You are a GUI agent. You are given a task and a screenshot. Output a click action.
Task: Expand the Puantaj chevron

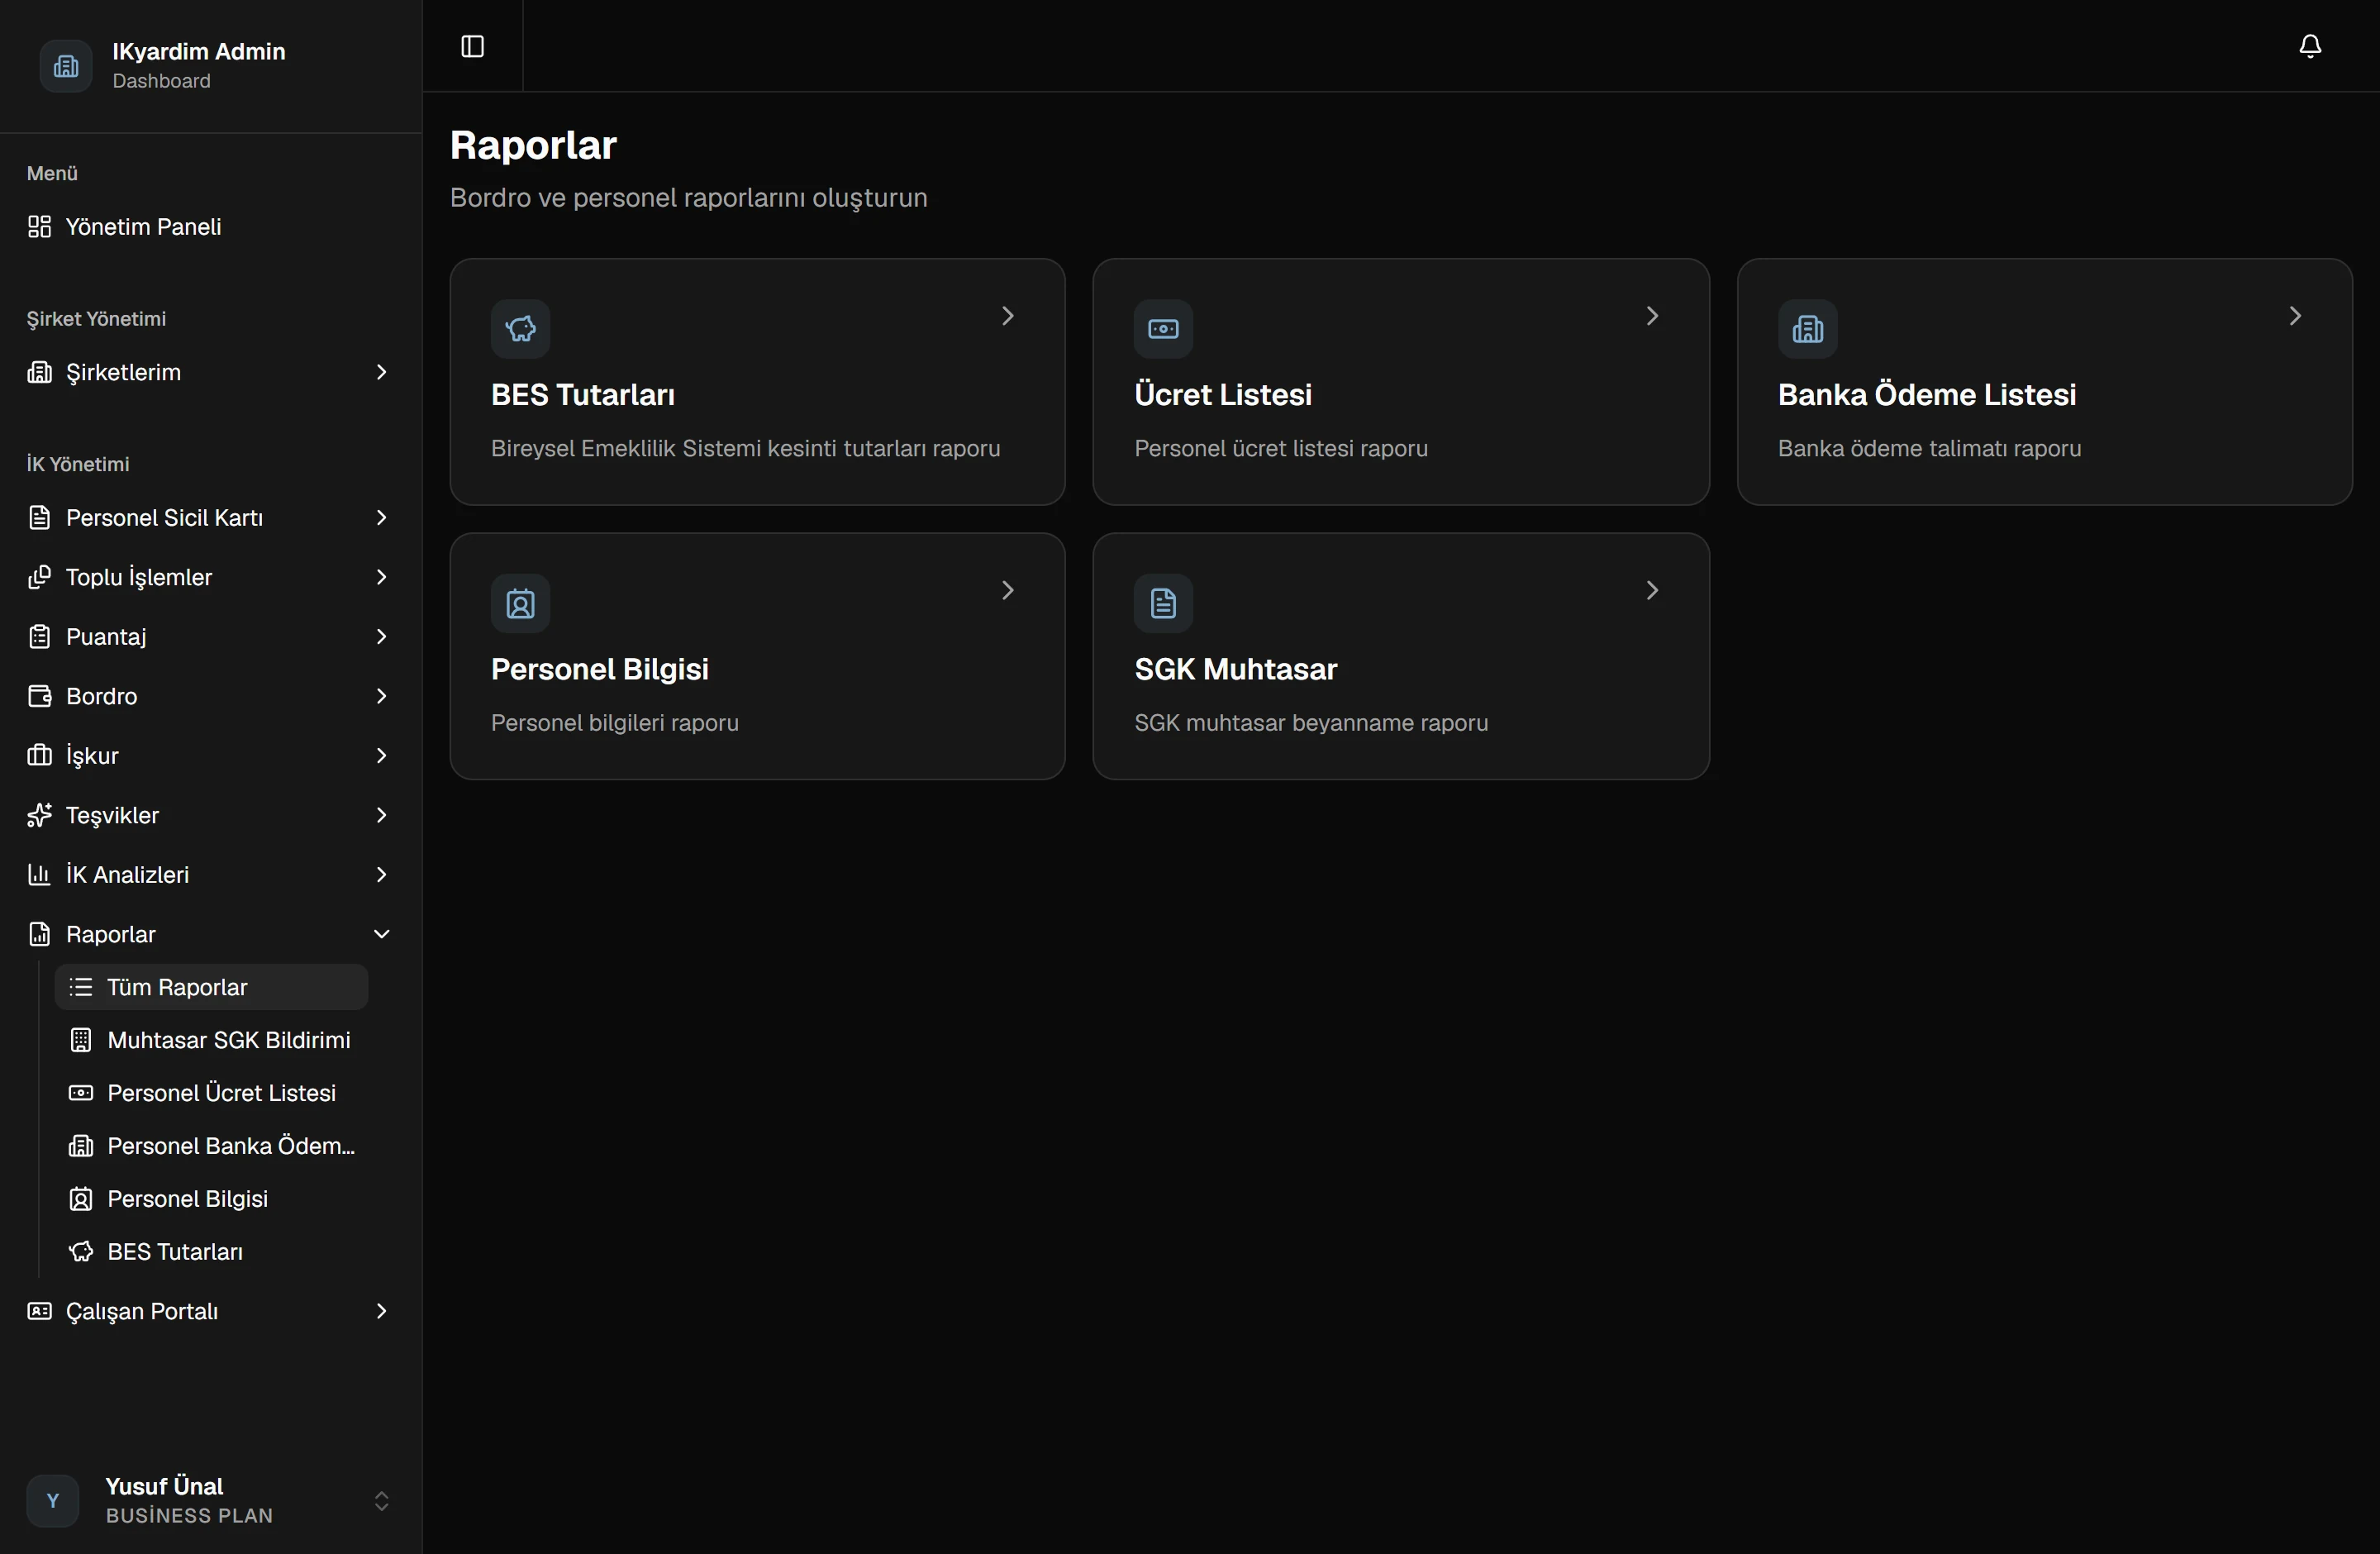381,636
